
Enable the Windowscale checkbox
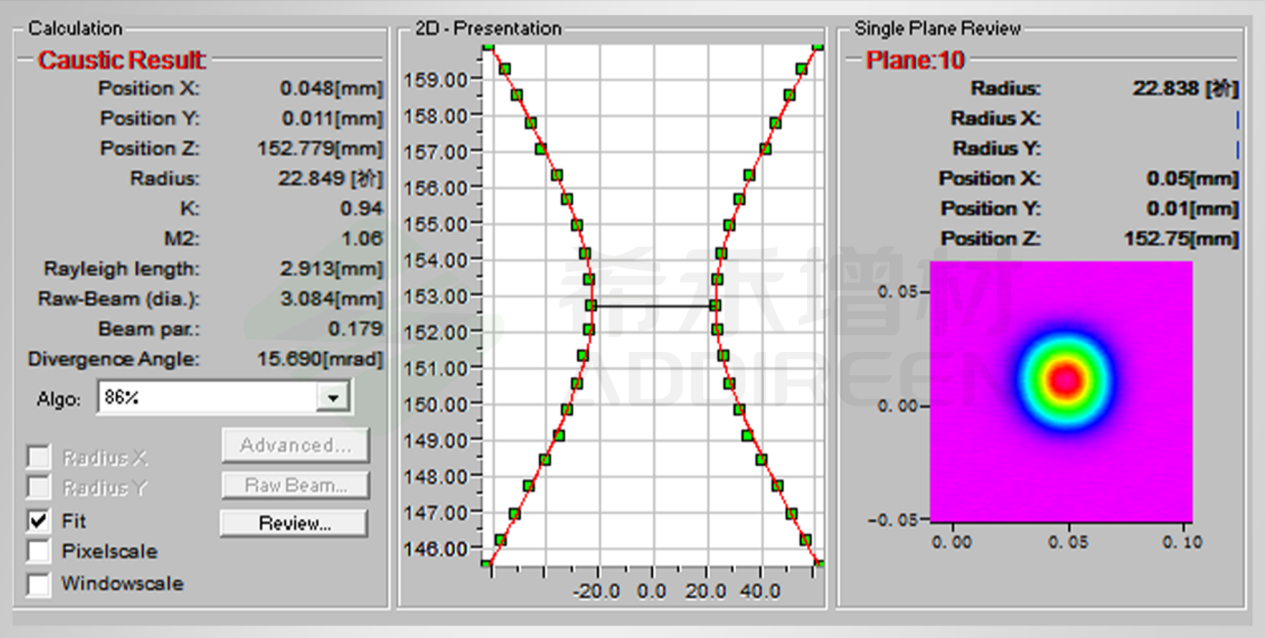(39, 584)
